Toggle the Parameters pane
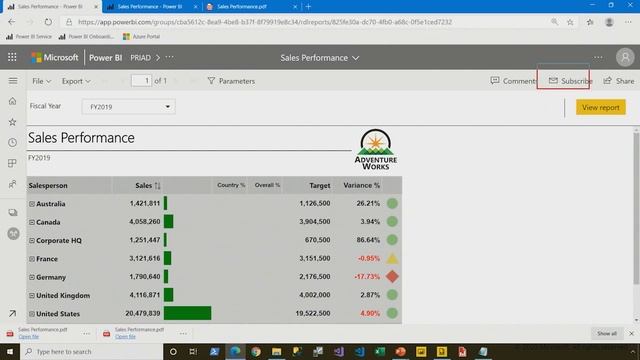This screenshot has height=360, width=640. [231, 81]
